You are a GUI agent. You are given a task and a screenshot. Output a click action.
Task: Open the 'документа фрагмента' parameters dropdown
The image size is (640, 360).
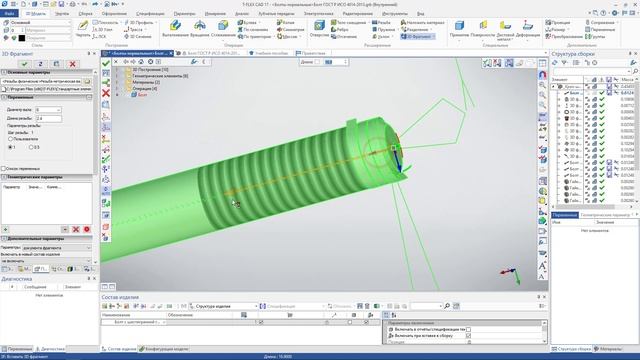pos(56,248)
